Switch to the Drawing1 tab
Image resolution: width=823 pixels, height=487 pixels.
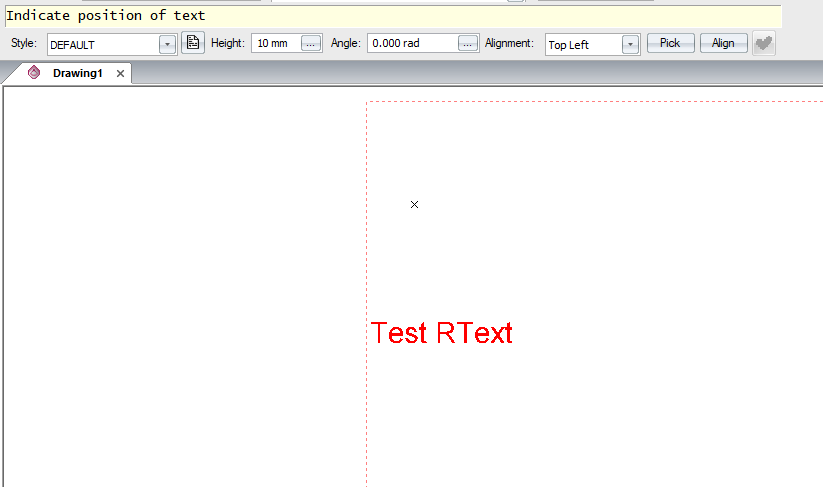[77, 74]
